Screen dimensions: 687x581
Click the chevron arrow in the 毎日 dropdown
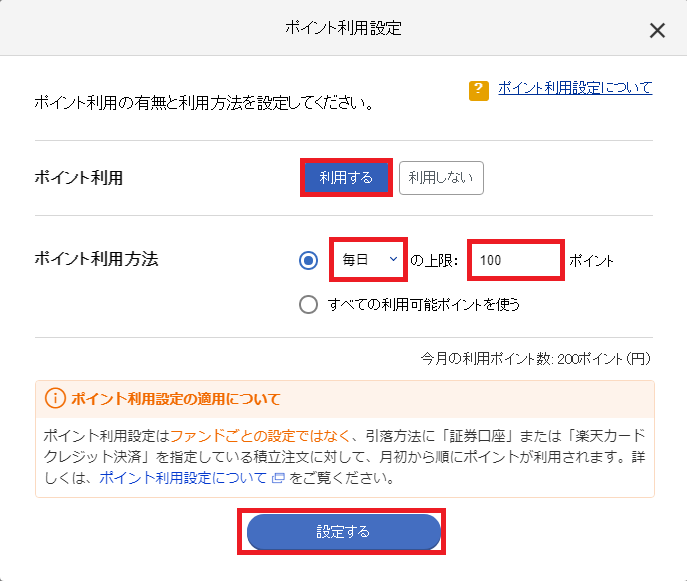click(x=393, y=259)
